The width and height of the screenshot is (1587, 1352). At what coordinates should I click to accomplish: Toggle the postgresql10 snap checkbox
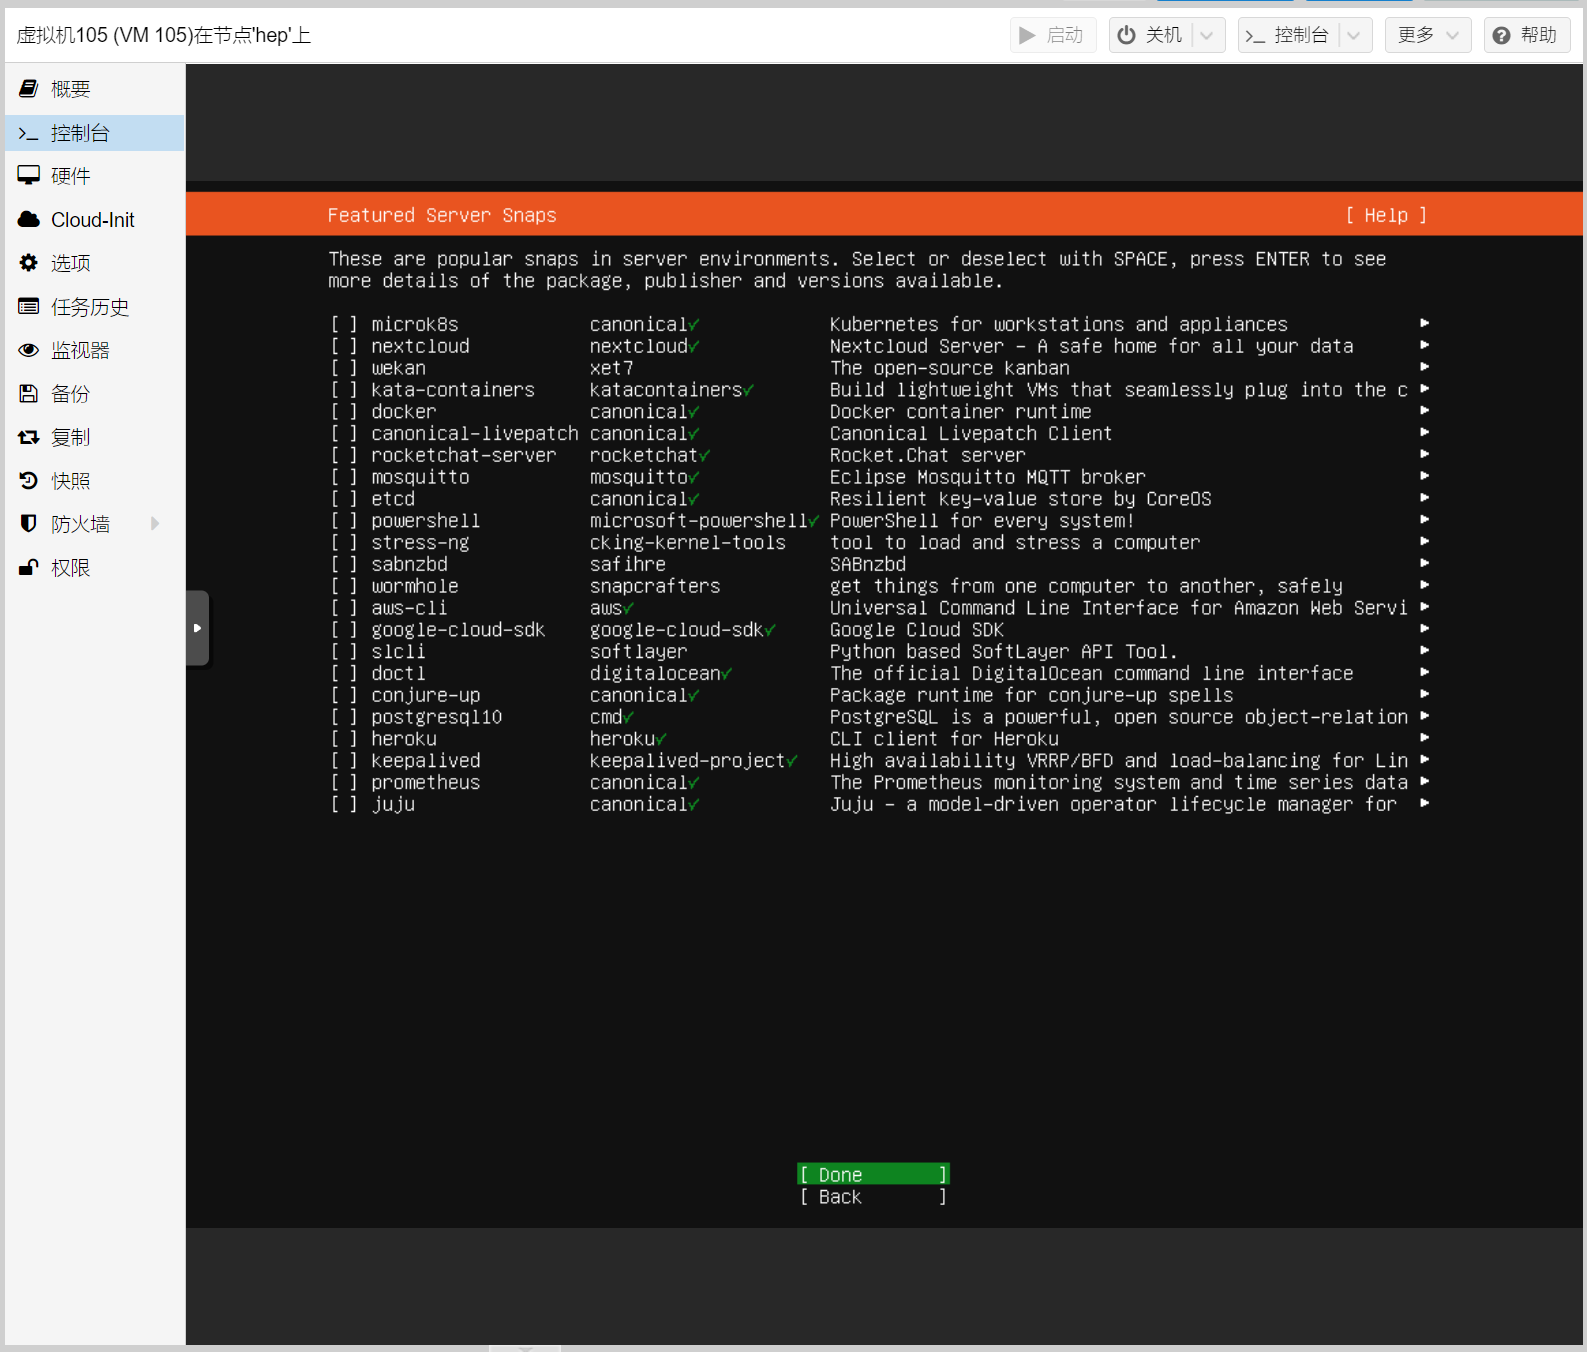(344, 717)
